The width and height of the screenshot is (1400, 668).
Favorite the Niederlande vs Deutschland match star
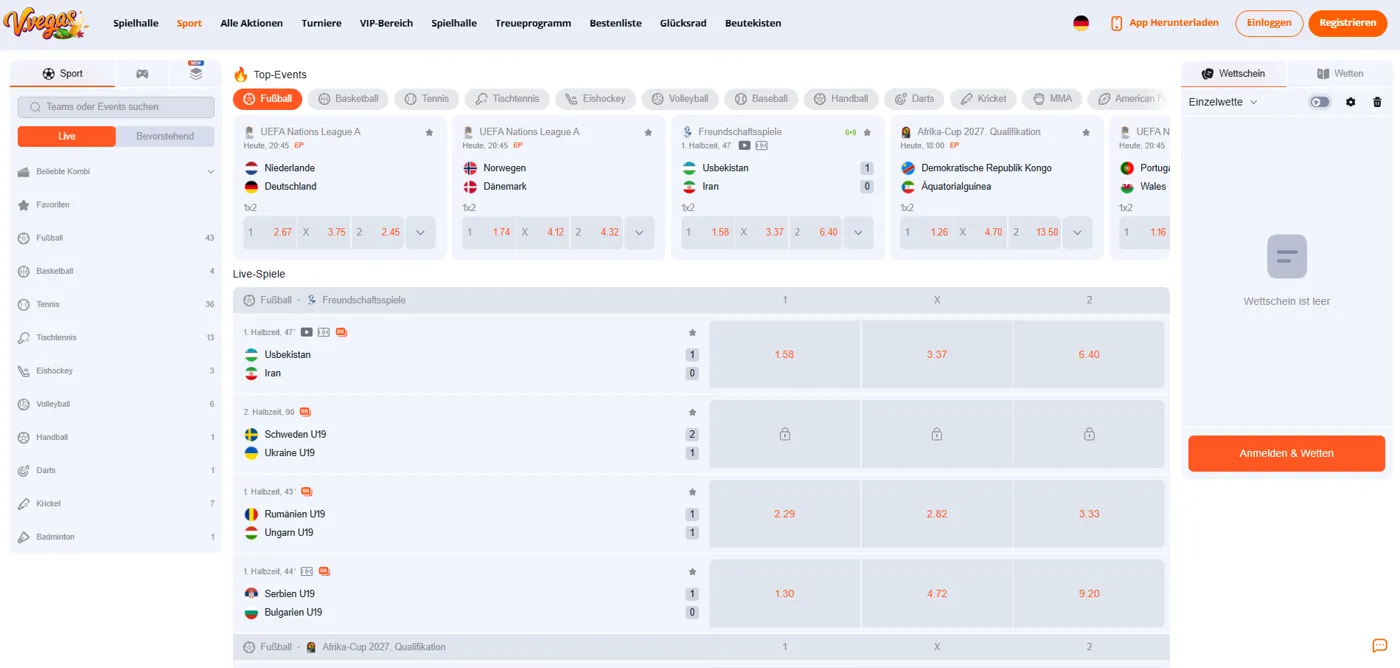tap(429, 132)
